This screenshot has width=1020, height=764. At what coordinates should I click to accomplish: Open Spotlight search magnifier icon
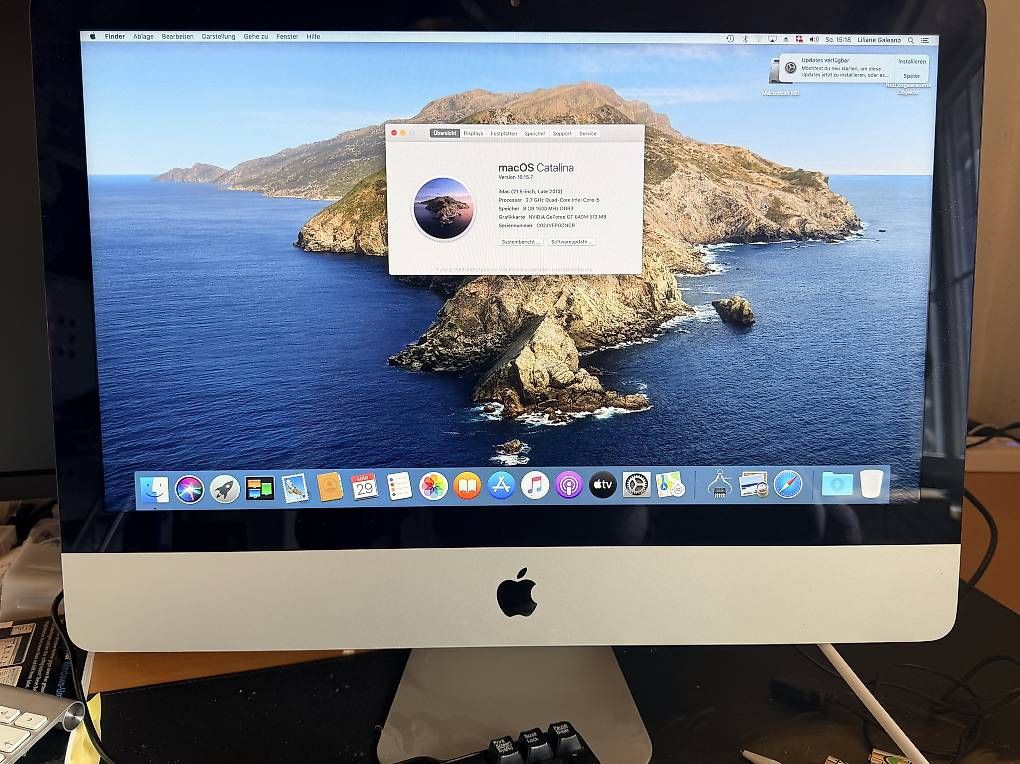(x=911, y=40)
